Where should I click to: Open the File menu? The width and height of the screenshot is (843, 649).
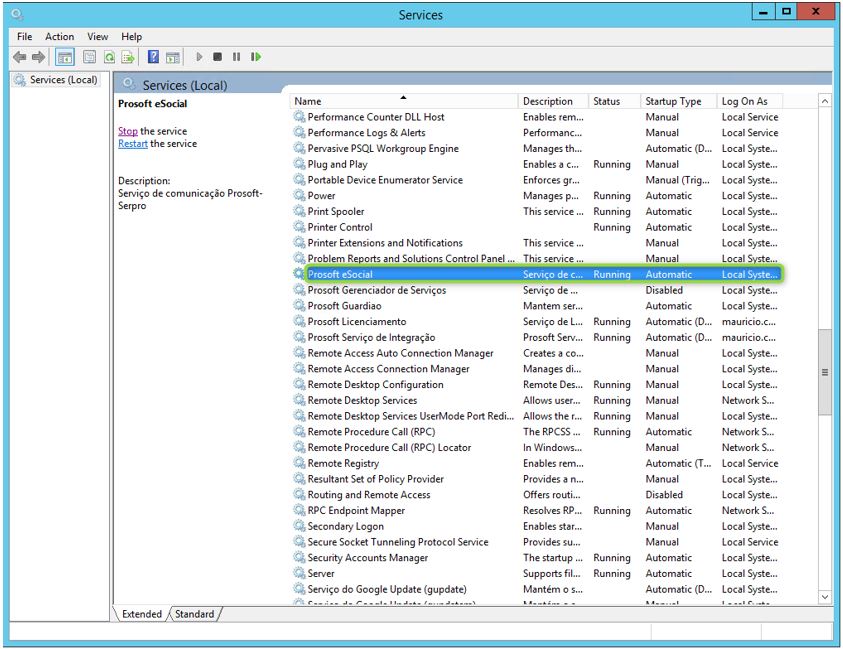(25, 37)
